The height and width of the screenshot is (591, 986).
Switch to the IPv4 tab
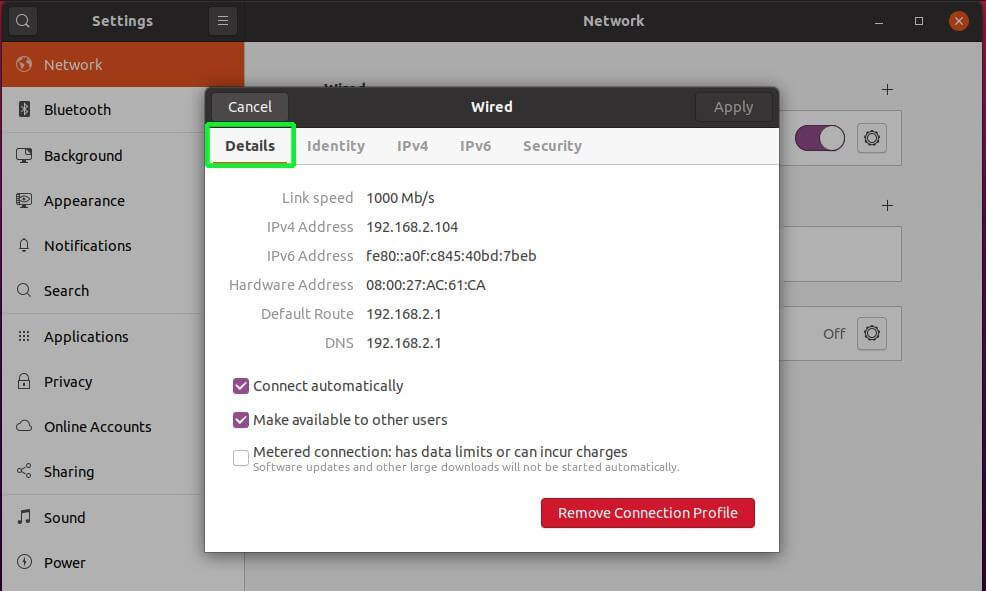pos(412,146)
